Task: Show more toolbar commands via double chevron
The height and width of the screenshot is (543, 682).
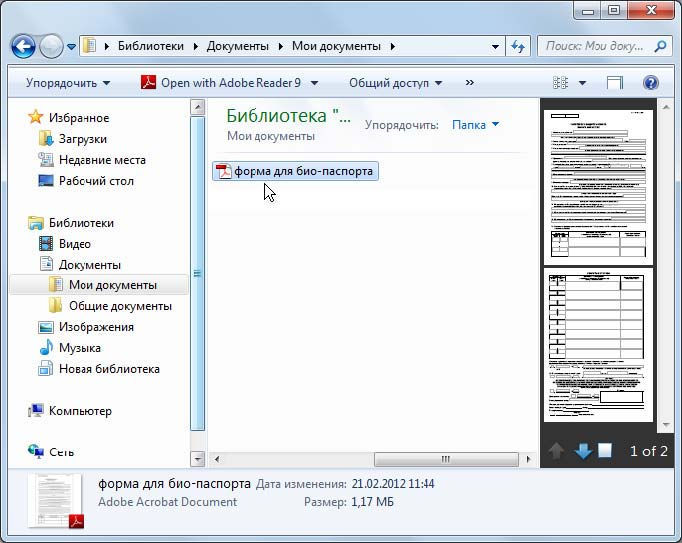Action: (x=470, y=83)
